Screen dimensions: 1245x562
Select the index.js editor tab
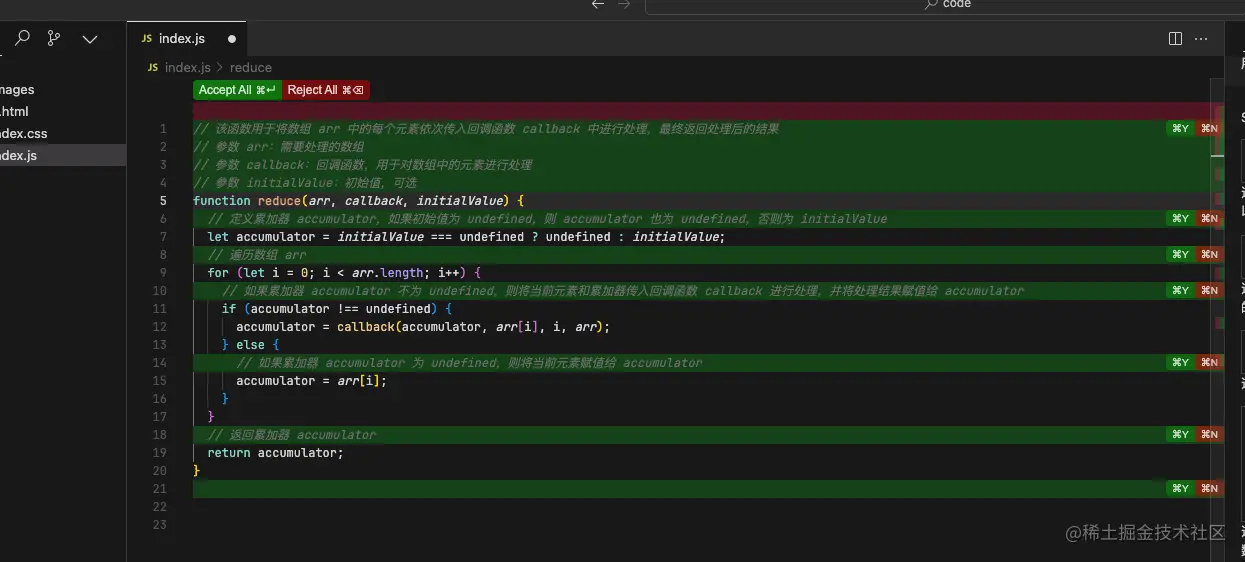(186, 38)
